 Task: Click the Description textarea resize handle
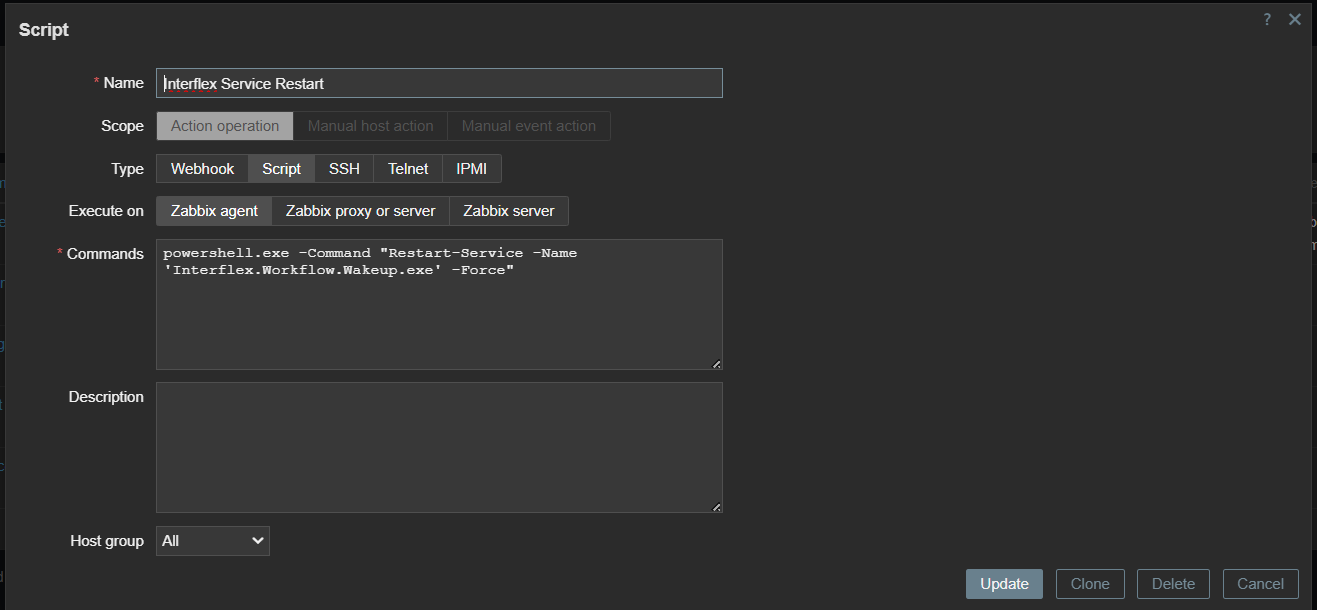click(x=717, y=507)
